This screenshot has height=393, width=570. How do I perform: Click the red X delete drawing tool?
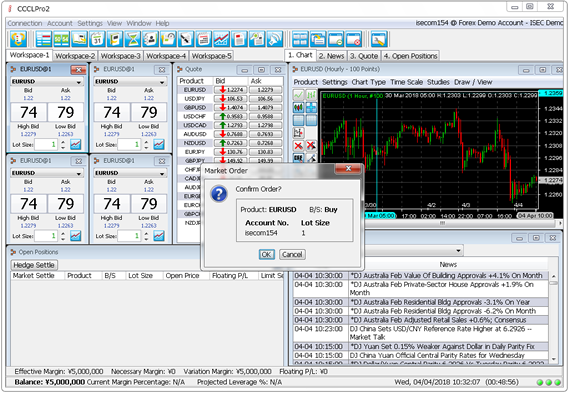click(298, 145)
